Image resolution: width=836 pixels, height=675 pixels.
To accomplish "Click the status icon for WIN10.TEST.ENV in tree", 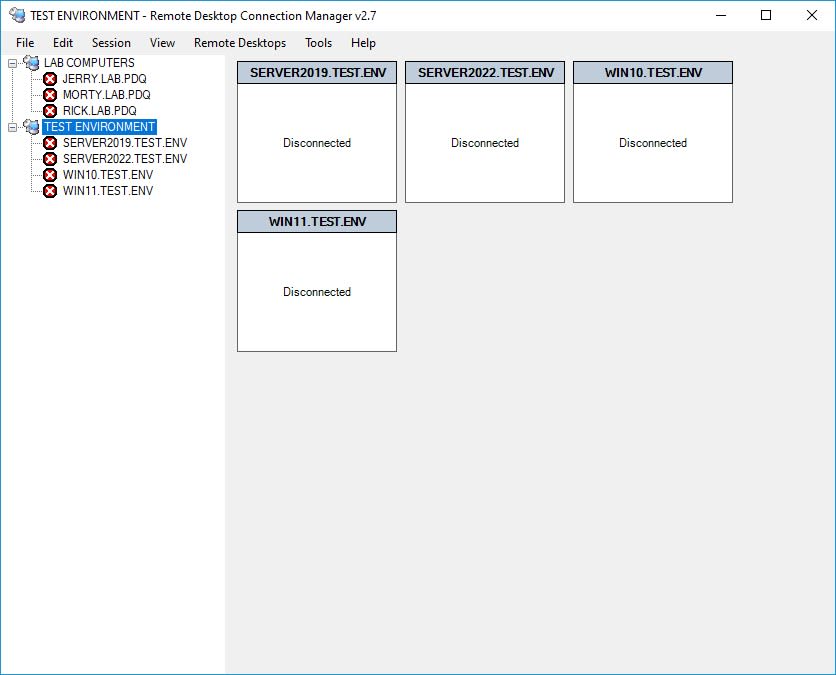I will click(50, 175).
